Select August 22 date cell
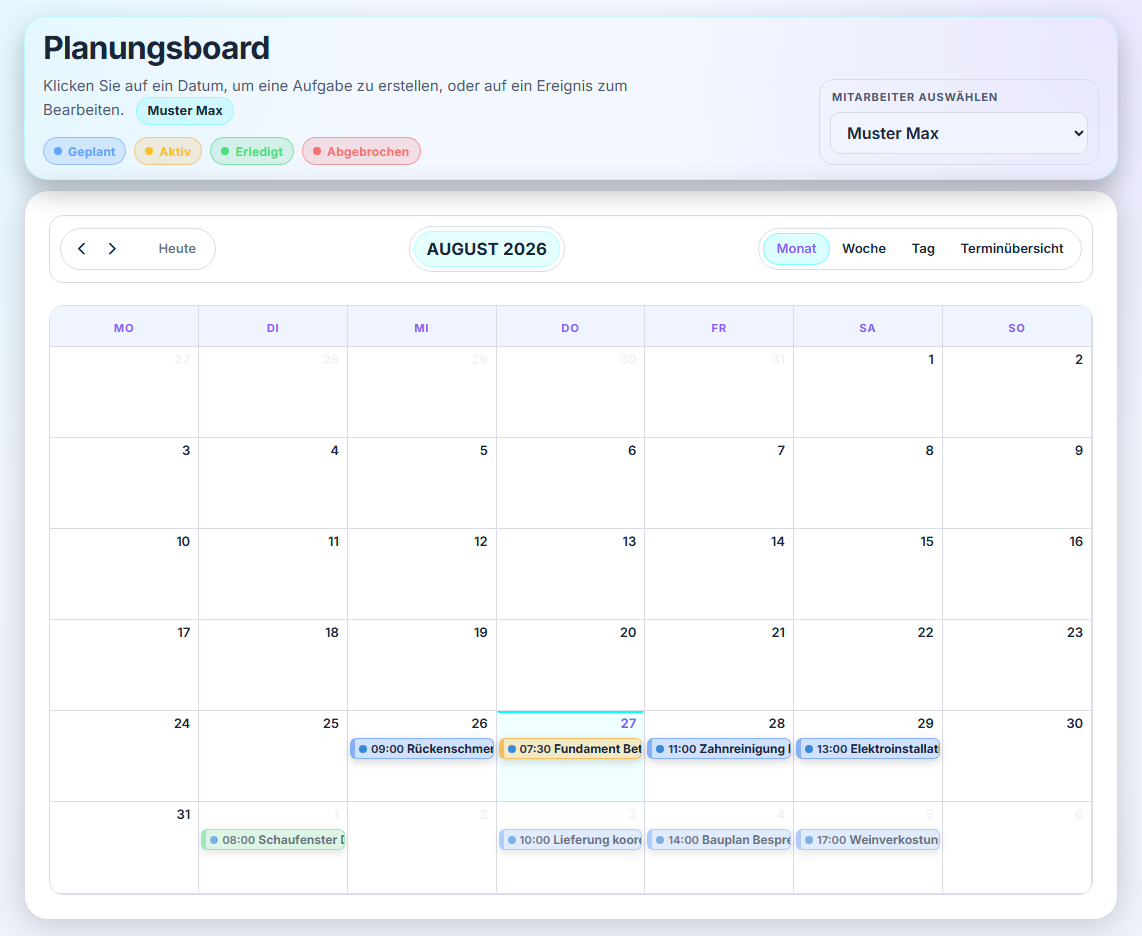The image size is (1142, 936). click(x=867, y=665)
